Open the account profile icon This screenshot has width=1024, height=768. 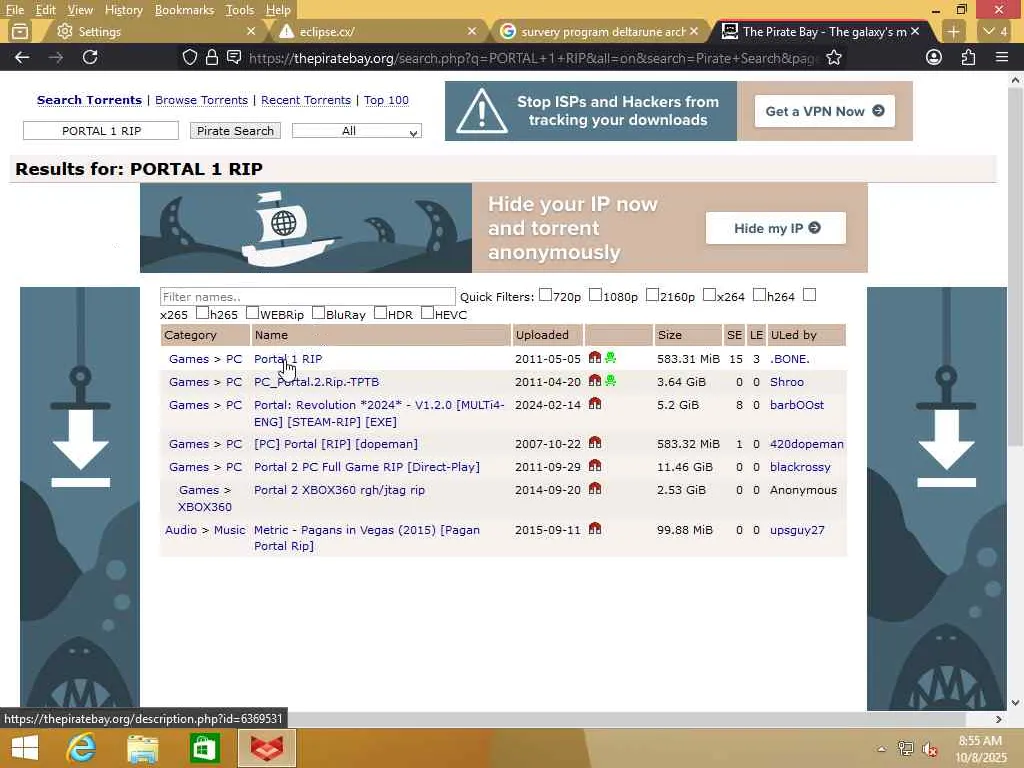[934, 57]
